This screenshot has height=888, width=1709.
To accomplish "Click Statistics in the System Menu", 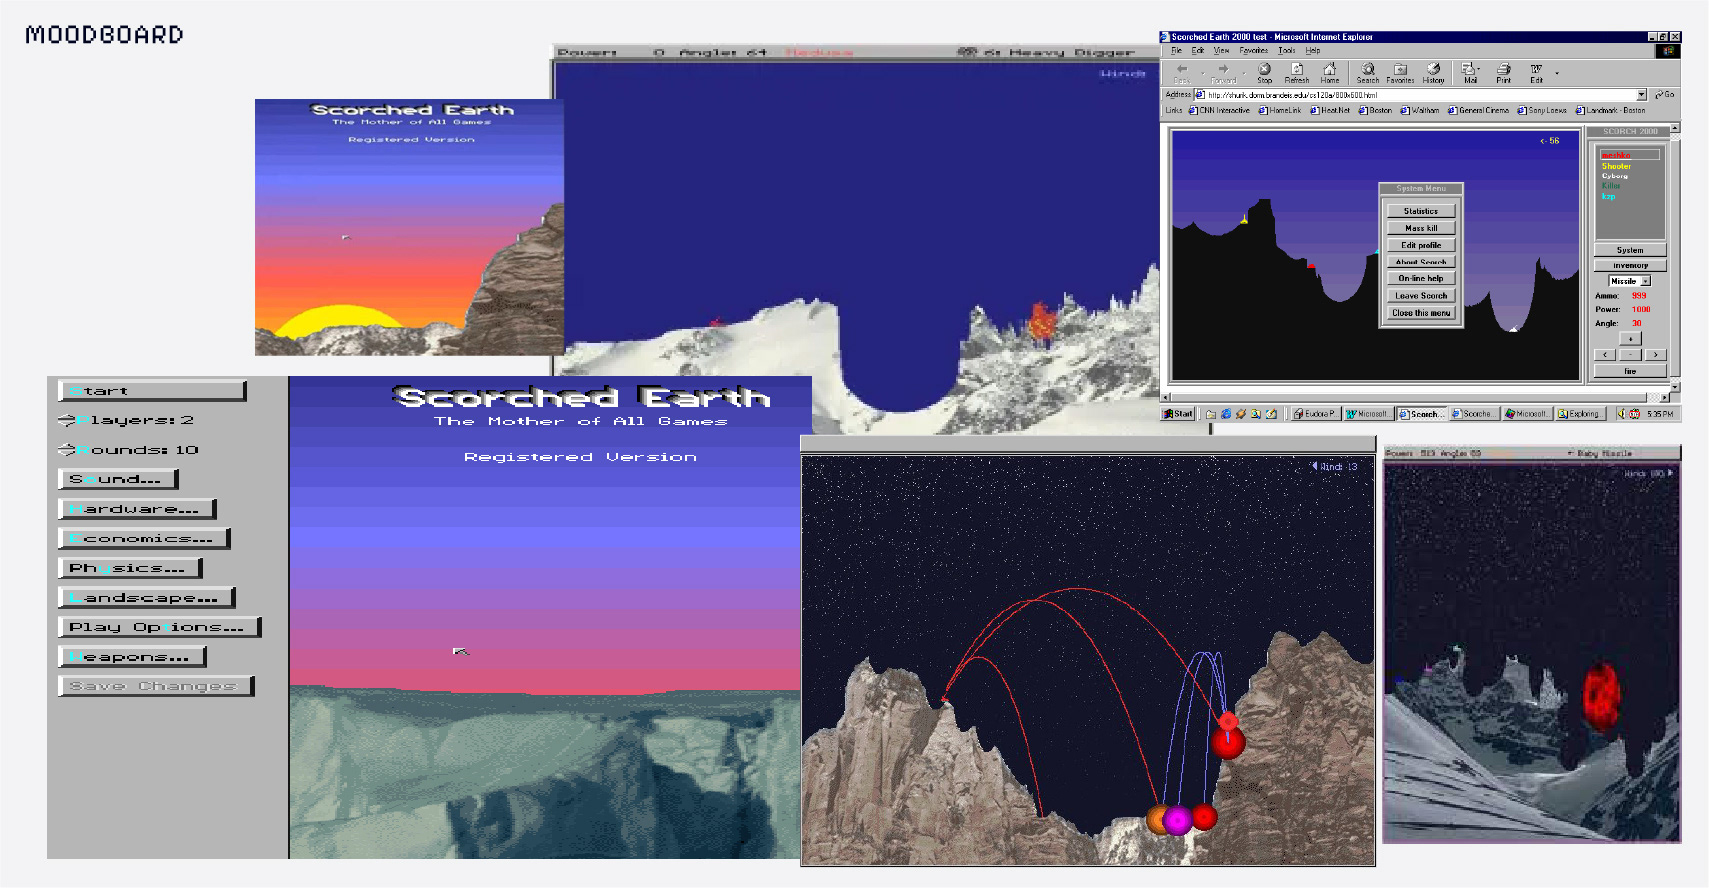I will click(x=1421, y=211).
